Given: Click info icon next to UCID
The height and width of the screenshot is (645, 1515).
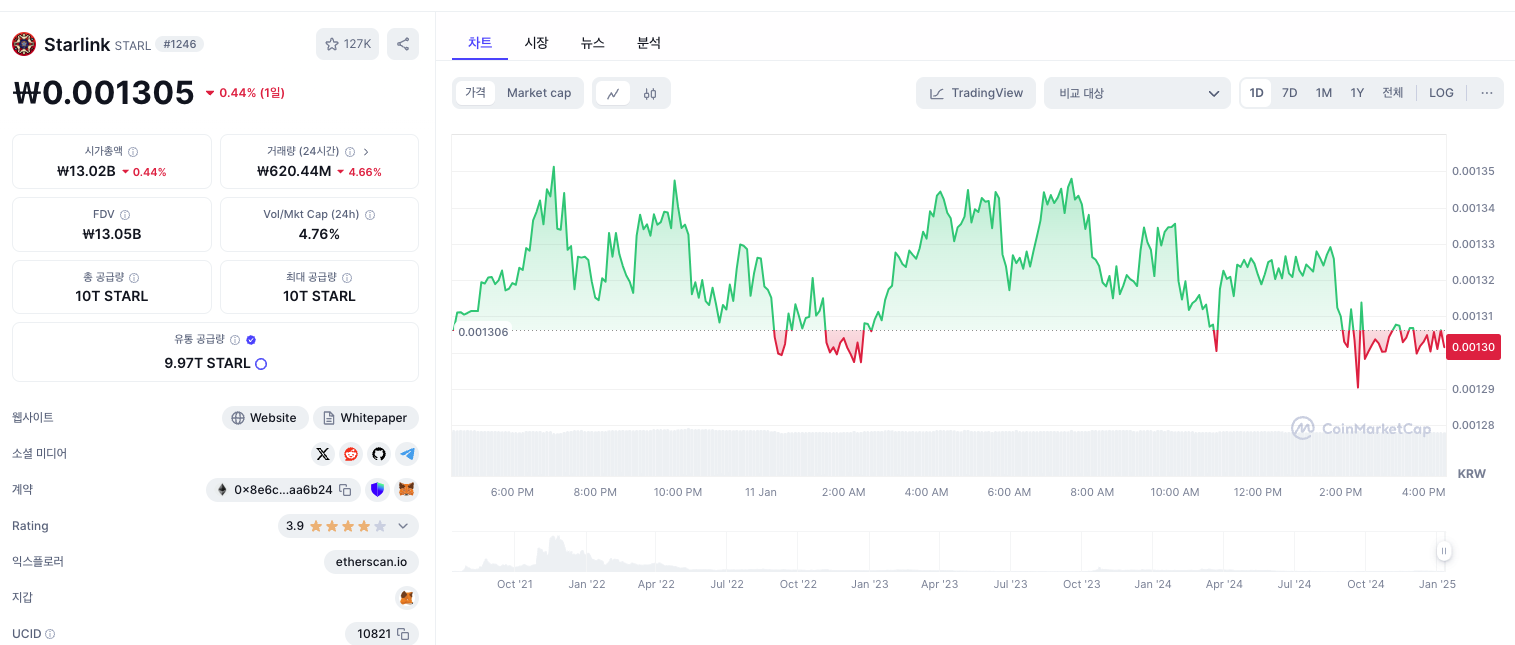Looking at the screenshot, I should click(x=50, y=634).
